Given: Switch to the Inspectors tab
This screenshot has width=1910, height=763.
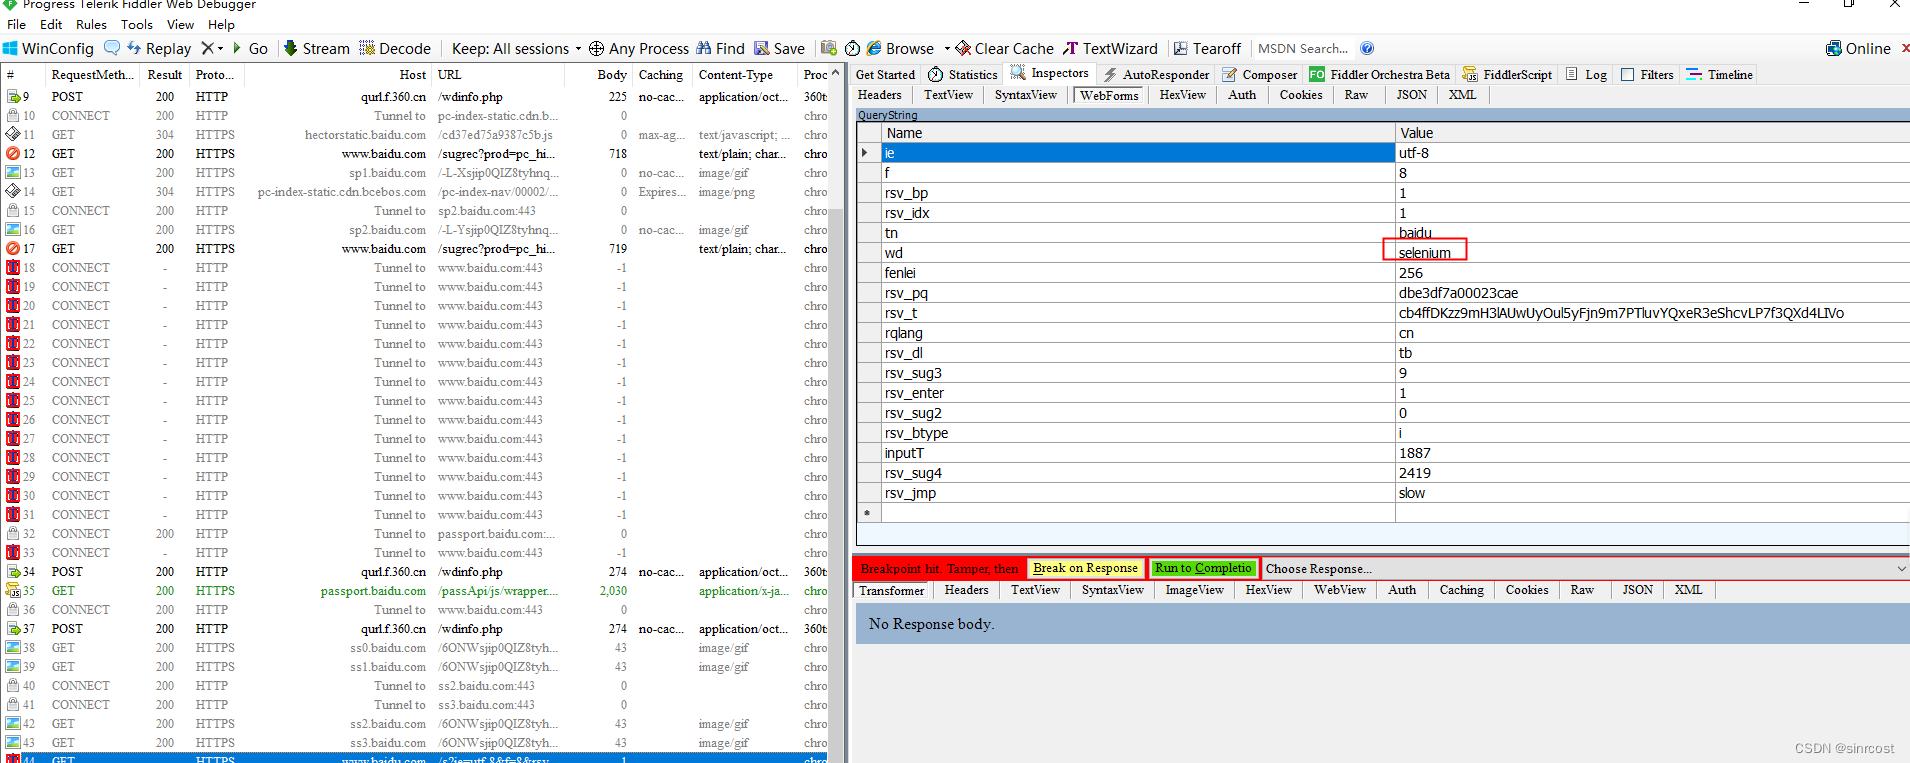Looking at the screenshot, I should 1051,73.
